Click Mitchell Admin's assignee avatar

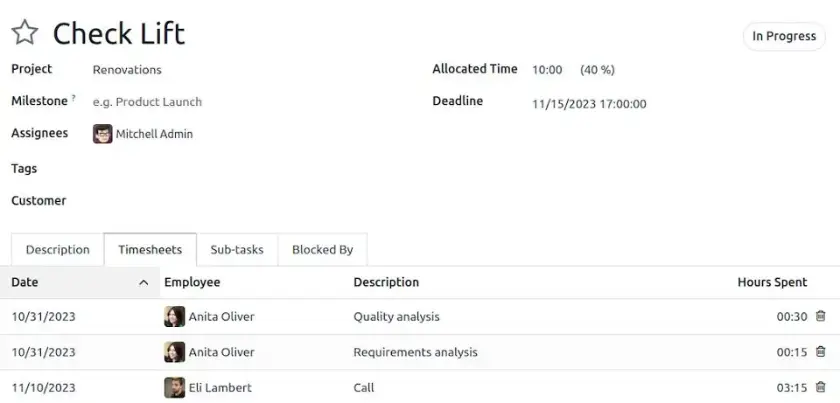(x=102, y=134)
